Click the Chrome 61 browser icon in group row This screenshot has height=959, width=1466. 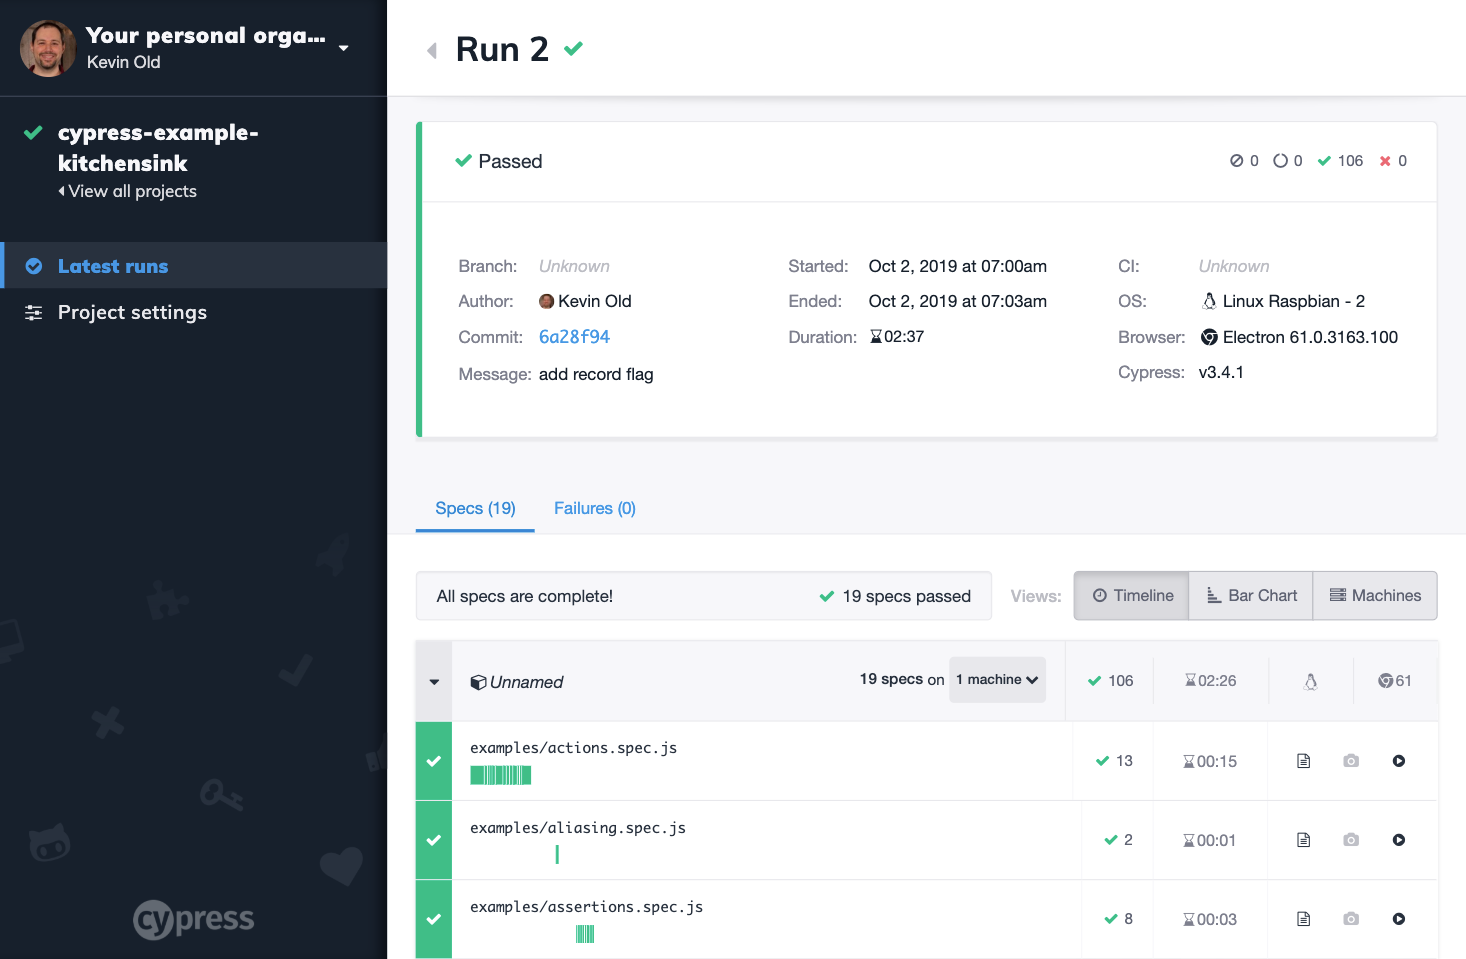coord(1385,681)
